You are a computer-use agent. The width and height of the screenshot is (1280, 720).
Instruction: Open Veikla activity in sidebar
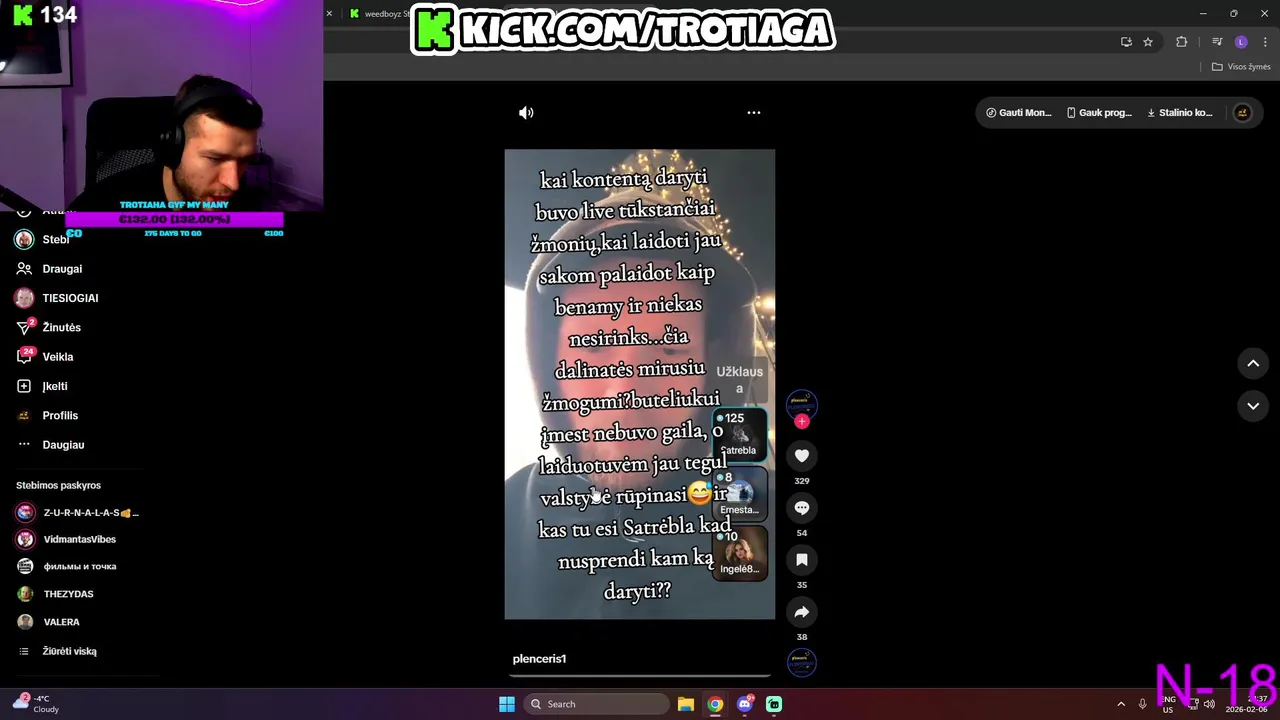pyautogui.click(x=58, y=357)
